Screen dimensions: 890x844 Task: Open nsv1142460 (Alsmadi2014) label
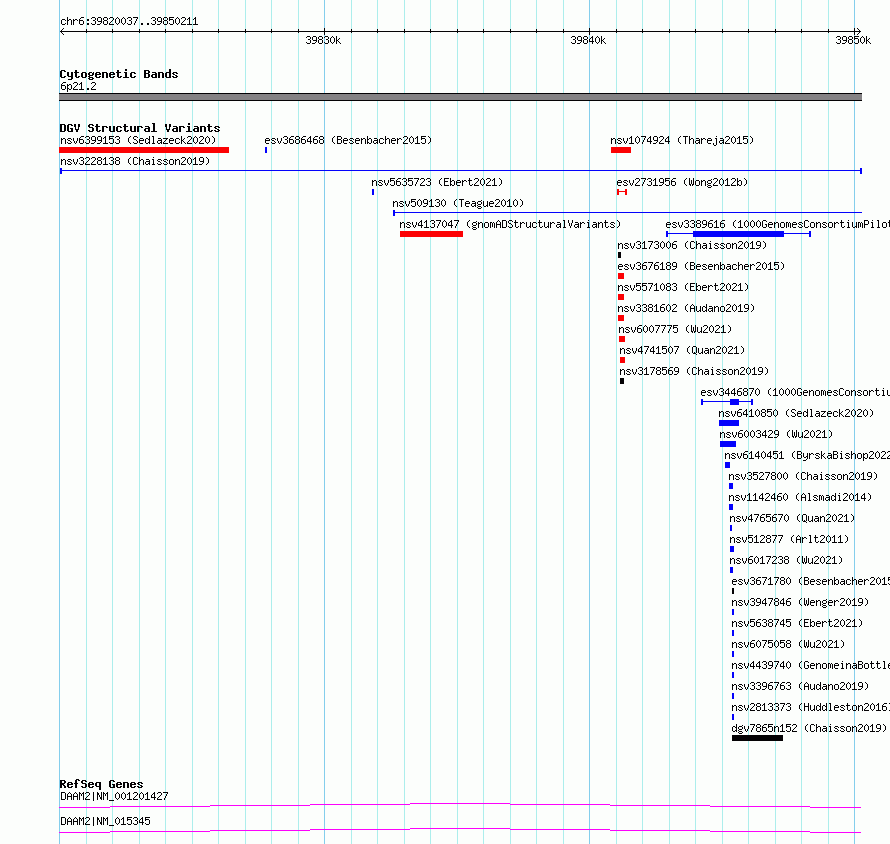tap(800, 497)
